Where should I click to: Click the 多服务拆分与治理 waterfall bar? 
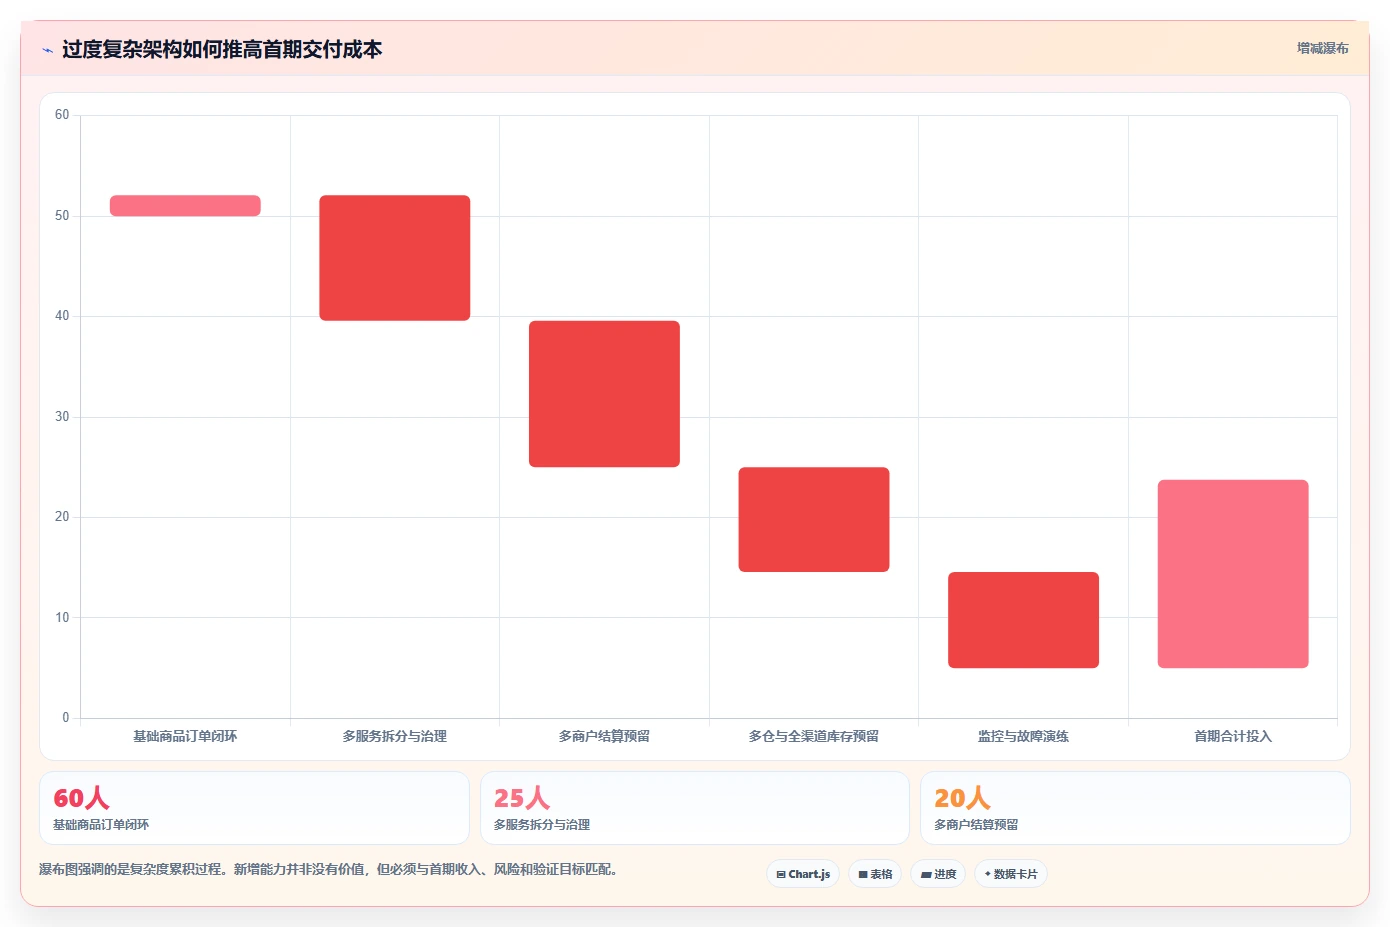tap(395, 258)
